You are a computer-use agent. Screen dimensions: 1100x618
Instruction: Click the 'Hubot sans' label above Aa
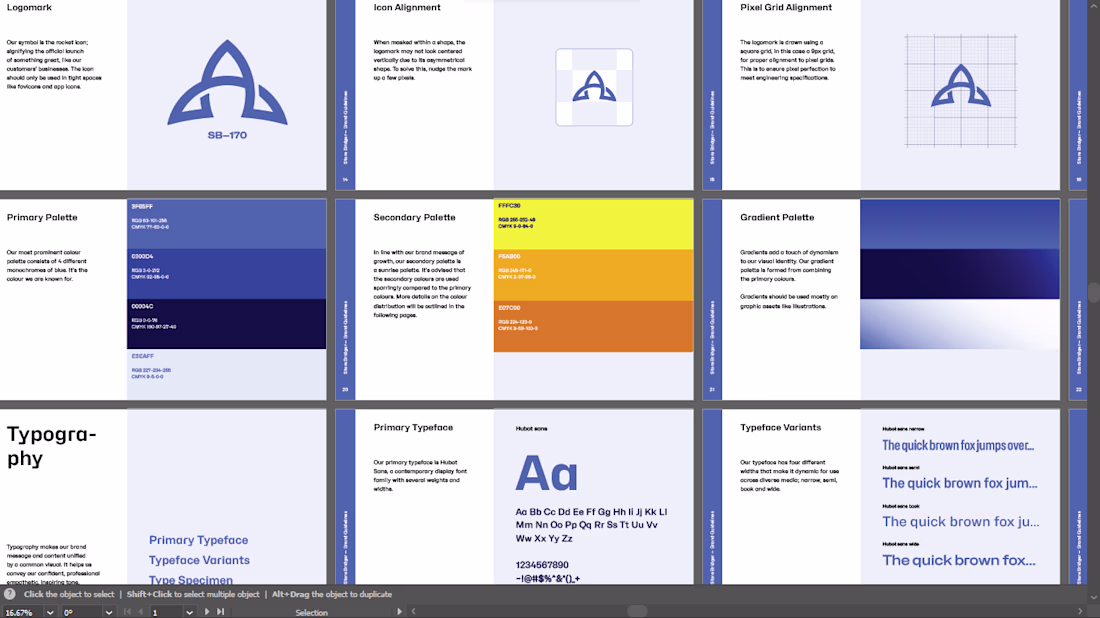tap(531, 429)
